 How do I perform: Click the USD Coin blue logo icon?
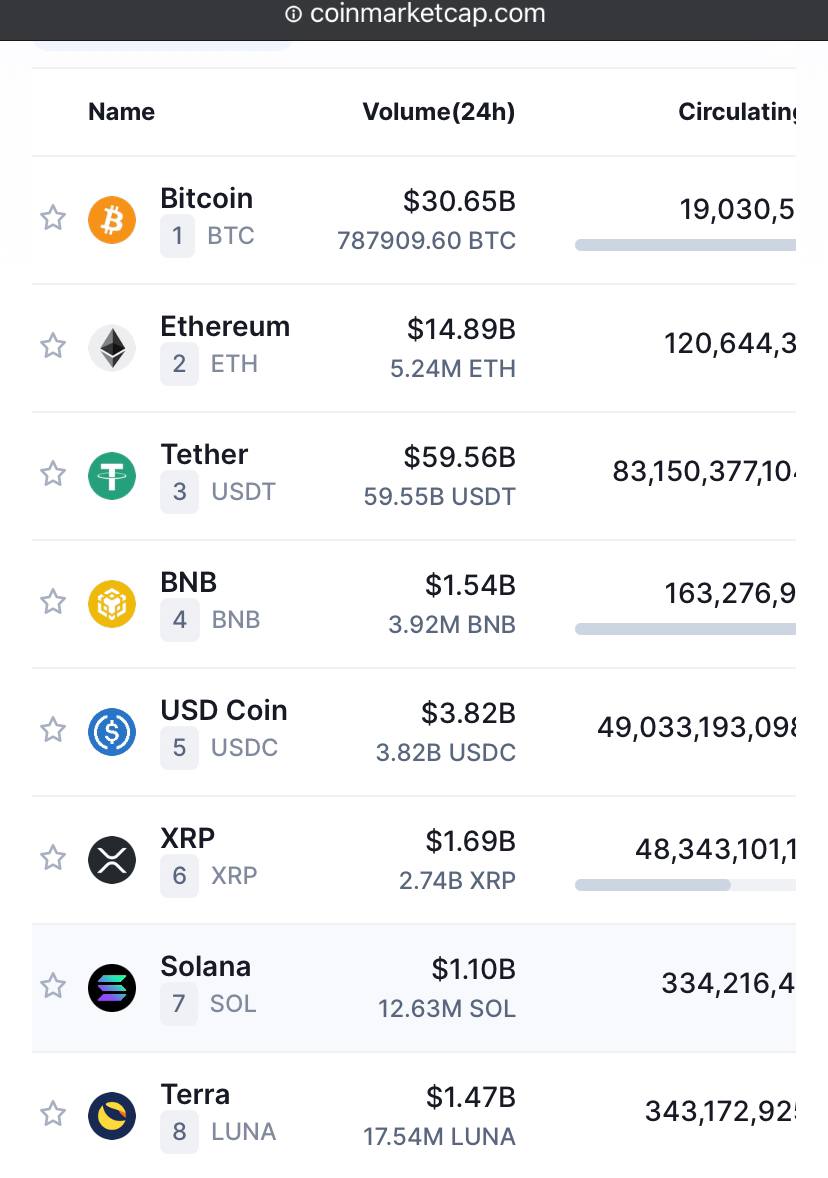point(112,732)
